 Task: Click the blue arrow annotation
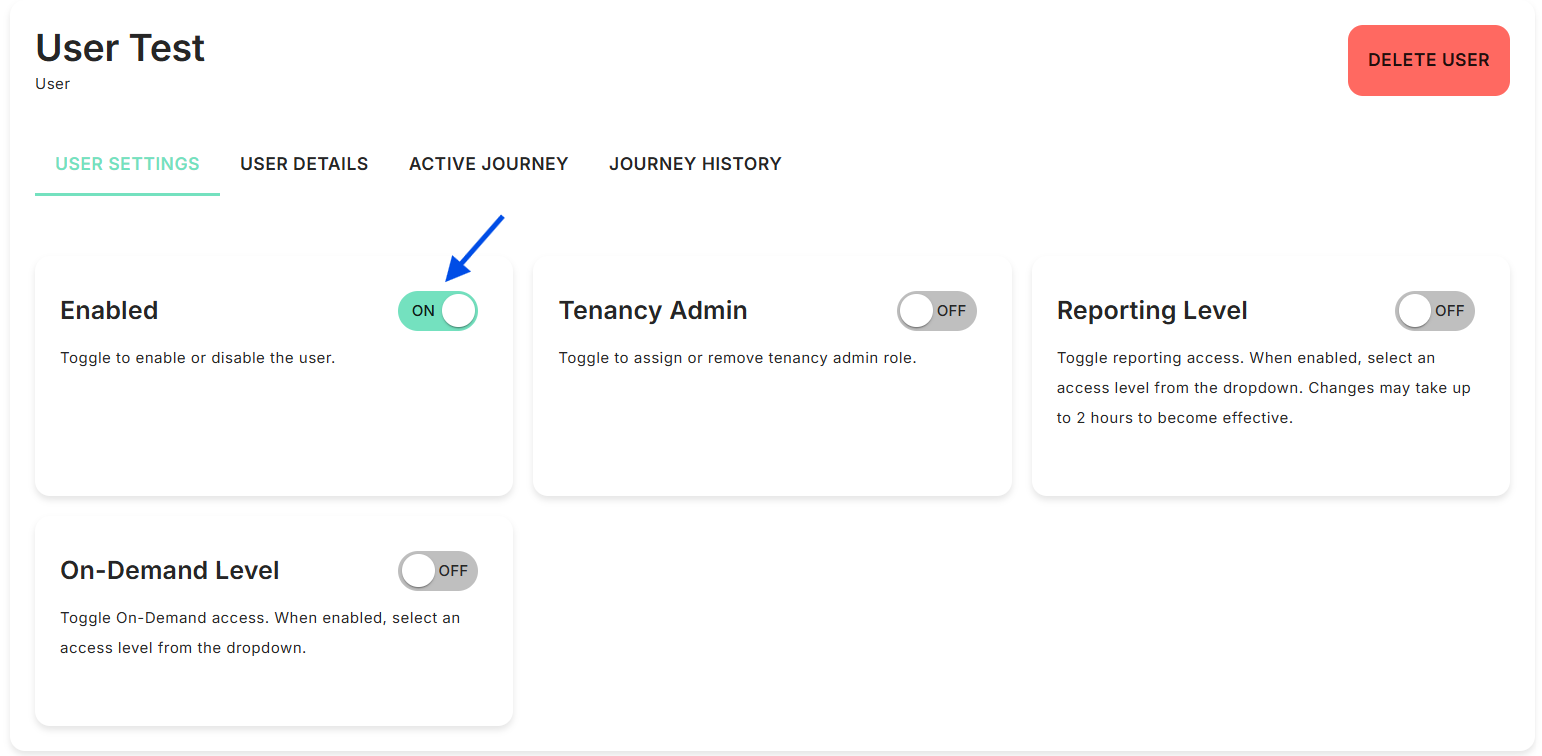click(x=474, y=247)
